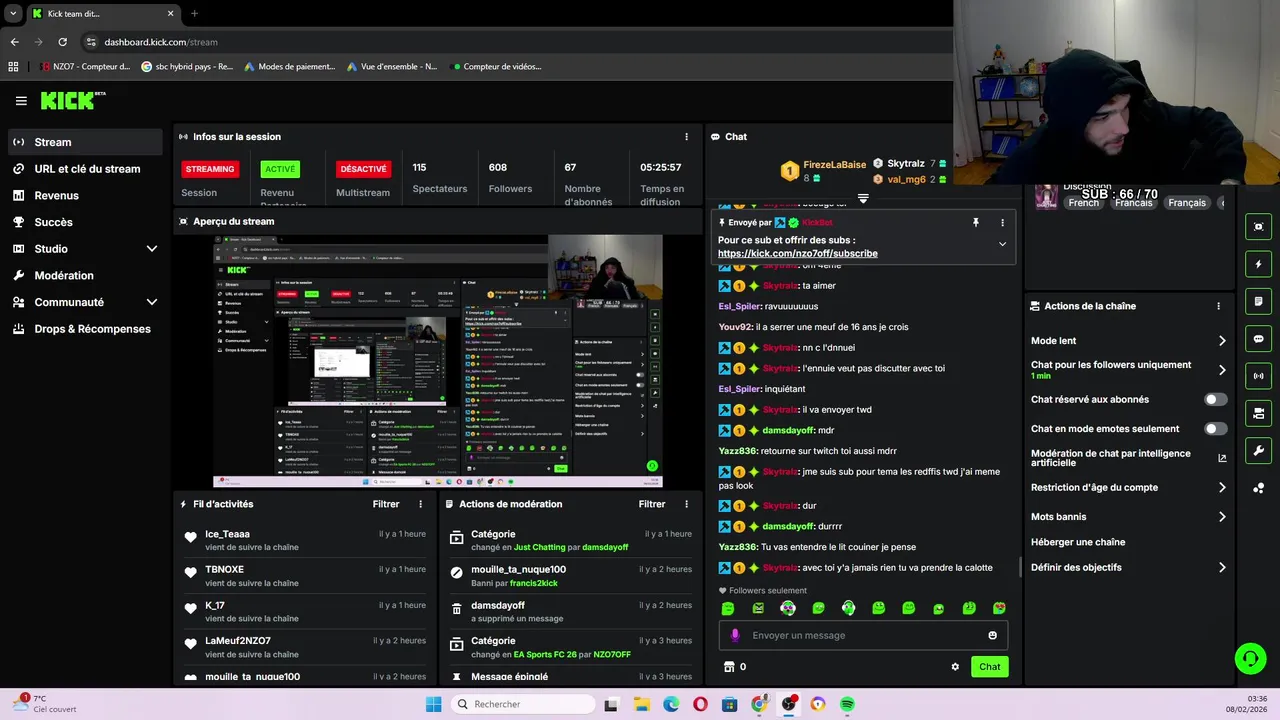The width and height of the screenshot is (1280, 720).
Task: Insert the heart-eyes green emote
Action: [999, 608]
